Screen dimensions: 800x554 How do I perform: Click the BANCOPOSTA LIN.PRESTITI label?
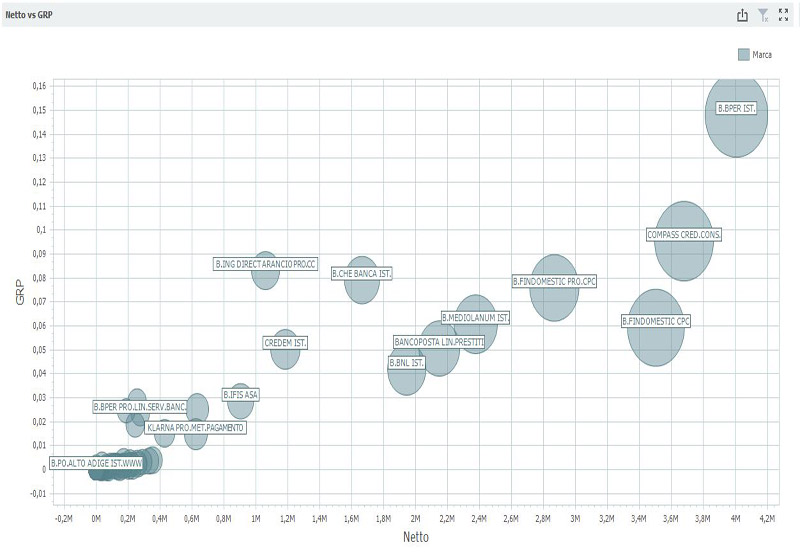coord(439,342)
